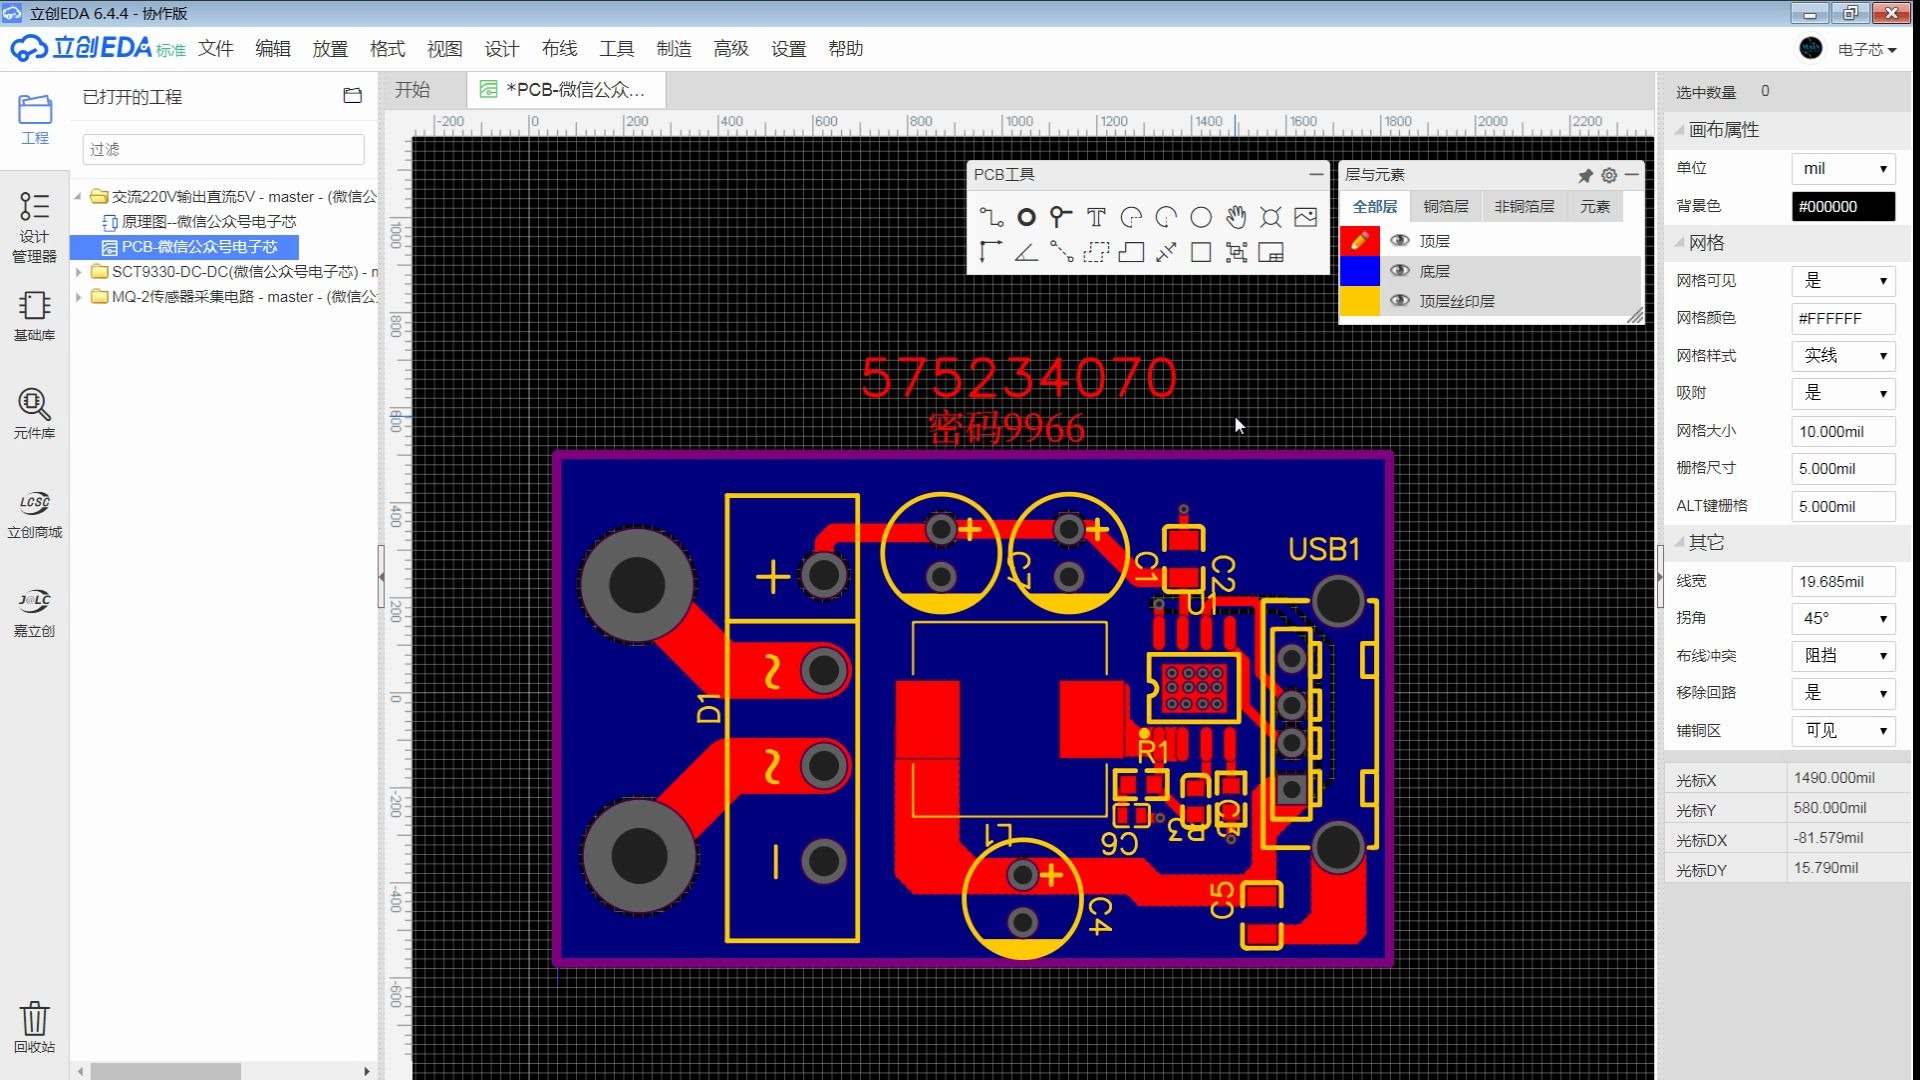Open the 回收站 recycle bin

[35, 1027]
